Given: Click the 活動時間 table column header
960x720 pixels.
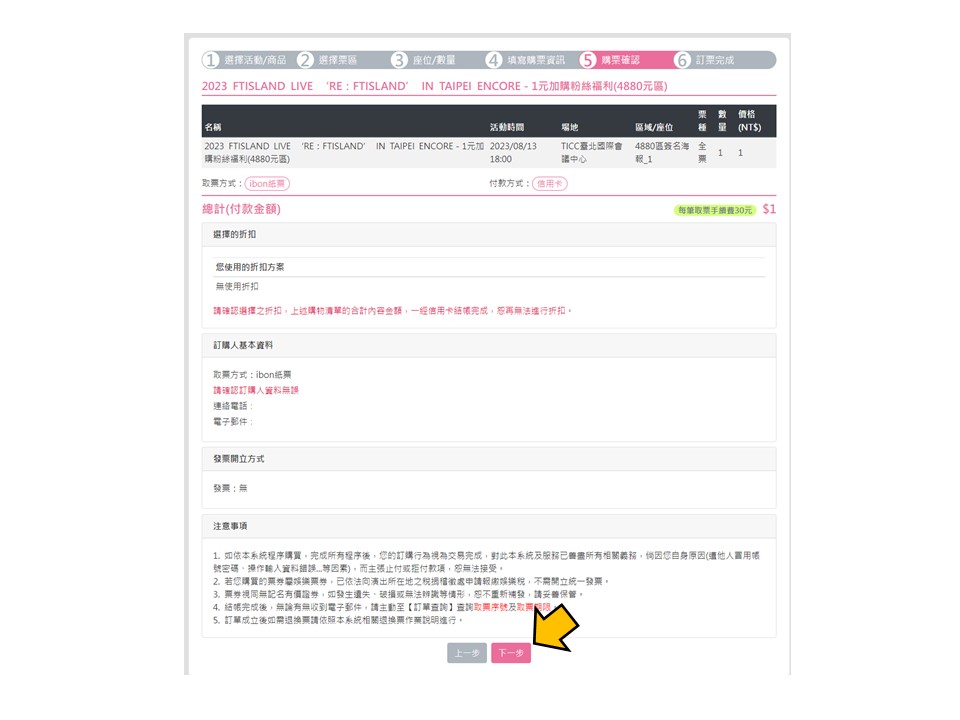Looking at the screenshot, I should click(506, 127).
